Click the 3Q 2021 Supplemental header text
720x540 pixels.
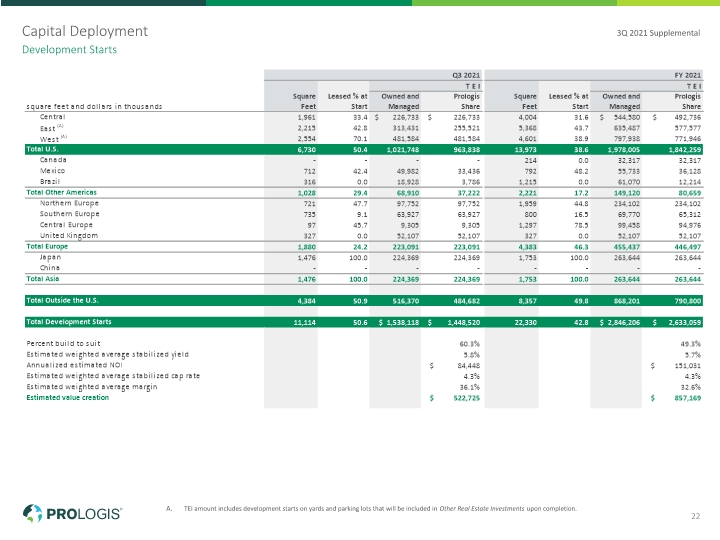click(658, 33)
